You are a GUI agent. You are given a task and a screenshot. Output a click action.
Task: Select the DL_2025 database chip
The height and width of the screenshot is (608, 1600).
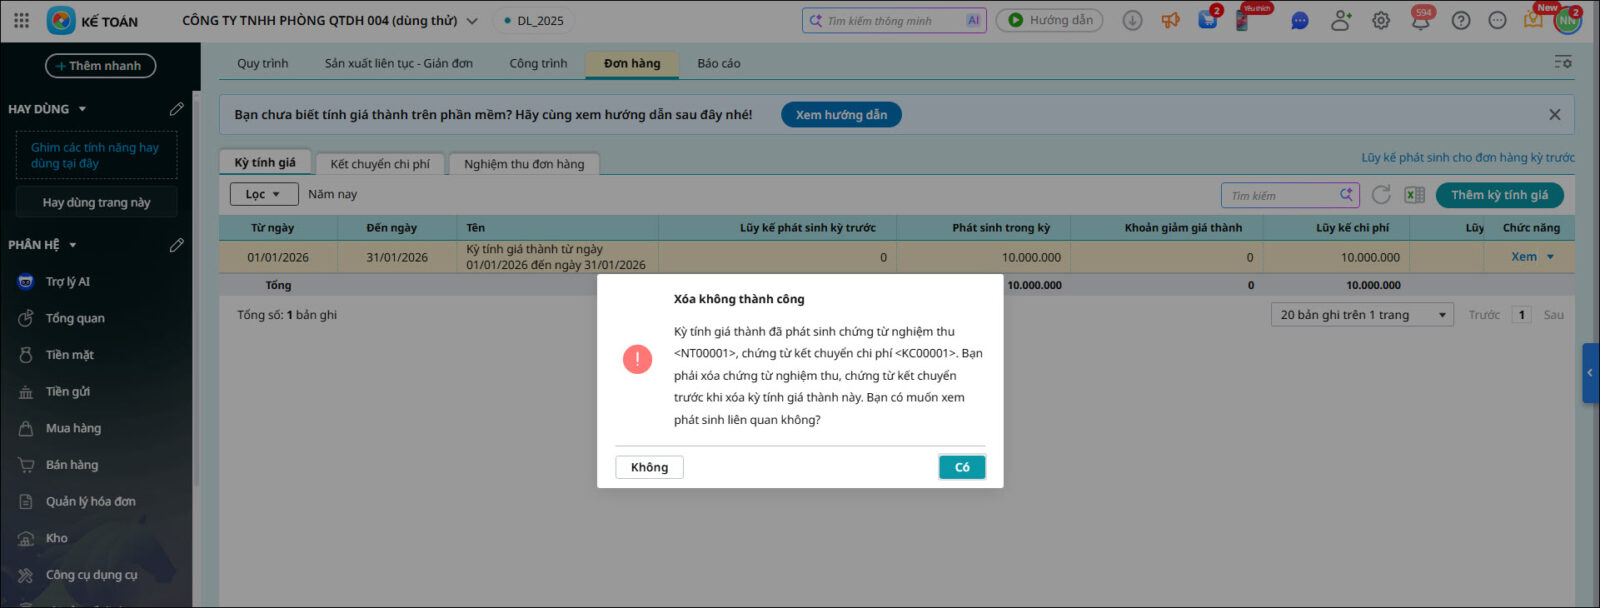pyautogui.click(x=536, y=20)
